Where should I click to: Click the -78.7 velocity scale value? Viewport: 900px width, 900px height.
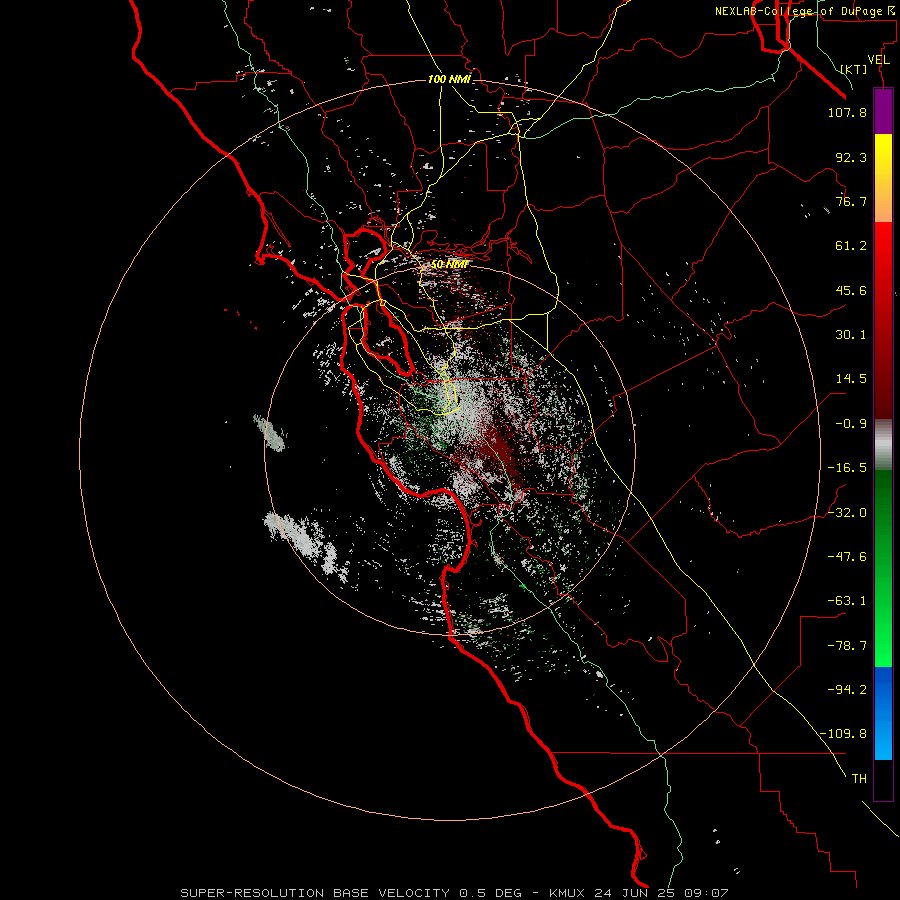847,646
